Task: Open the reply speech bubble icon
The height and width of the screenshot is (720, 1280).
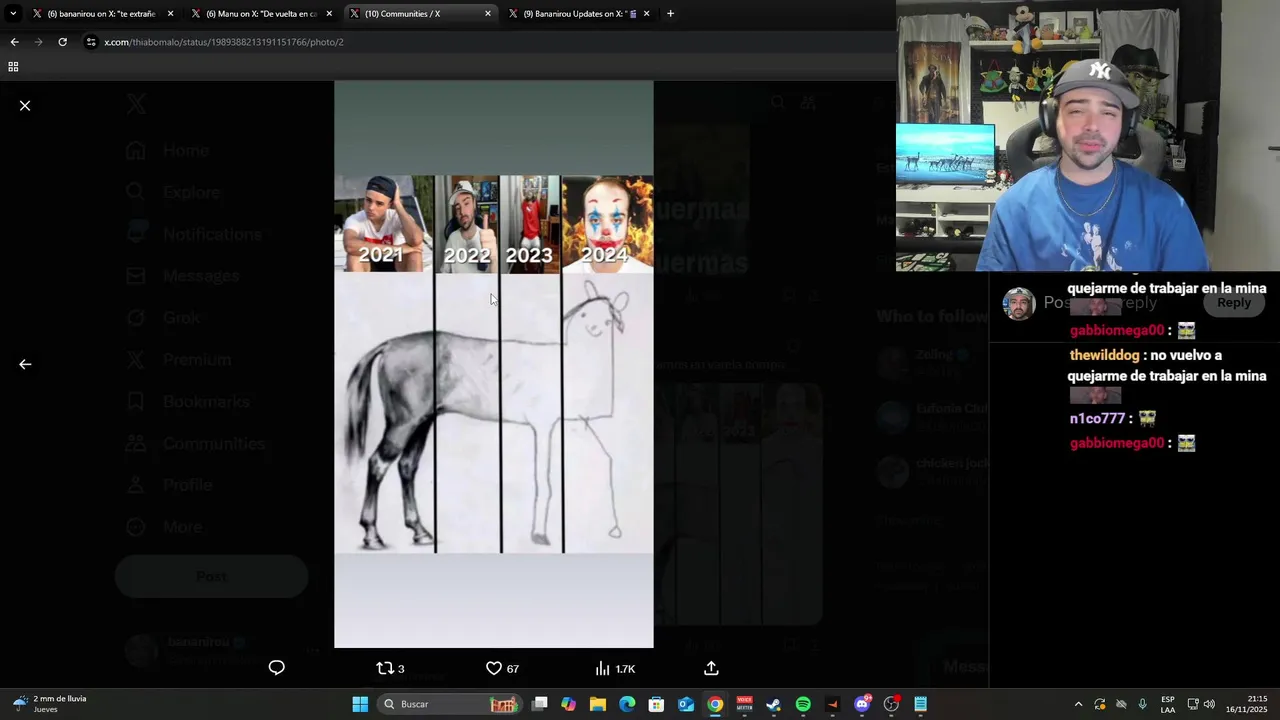Action: (277, 668)
